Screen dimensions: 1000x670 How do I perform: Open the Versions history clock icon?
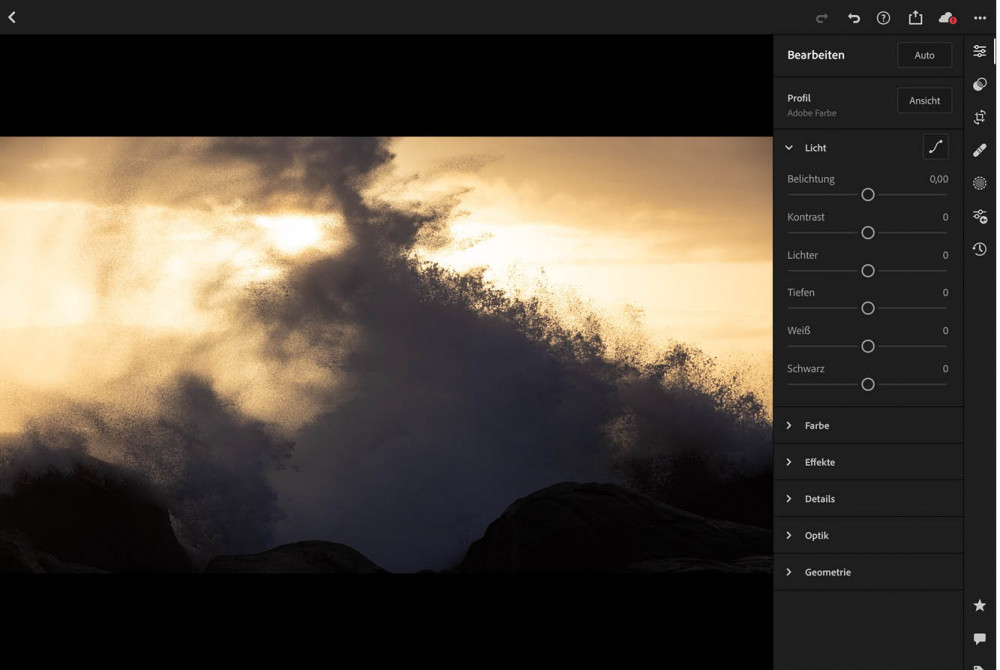pyautogui.click(x=980, y=249)
